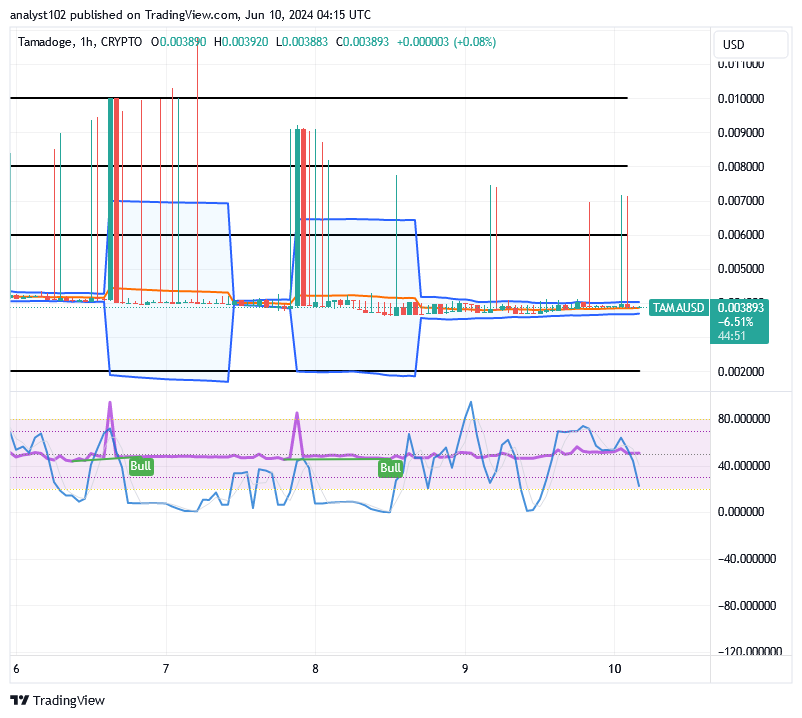Viewport: 802px width, 718px height.
Task: Click the date label 7 on time axis
Action: [166, 669]
